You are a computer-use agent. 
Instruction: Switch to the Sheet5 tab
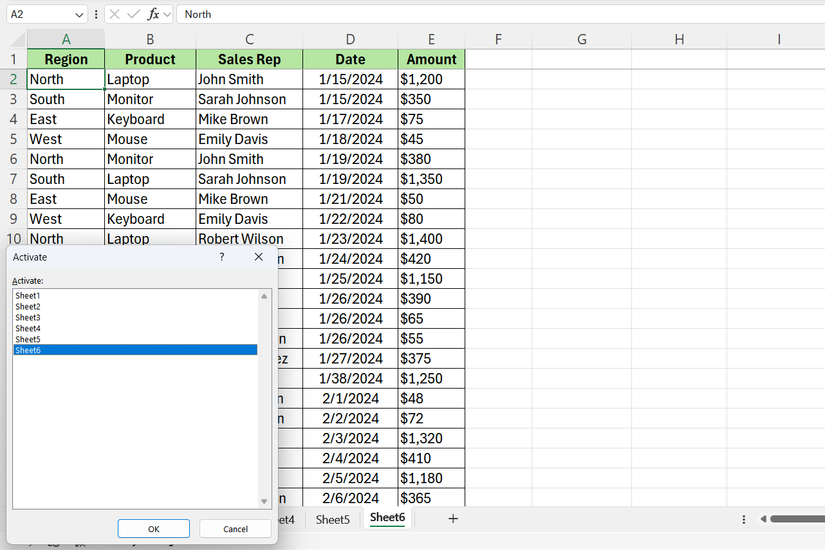pyautogui.click(x=333, y=519)
